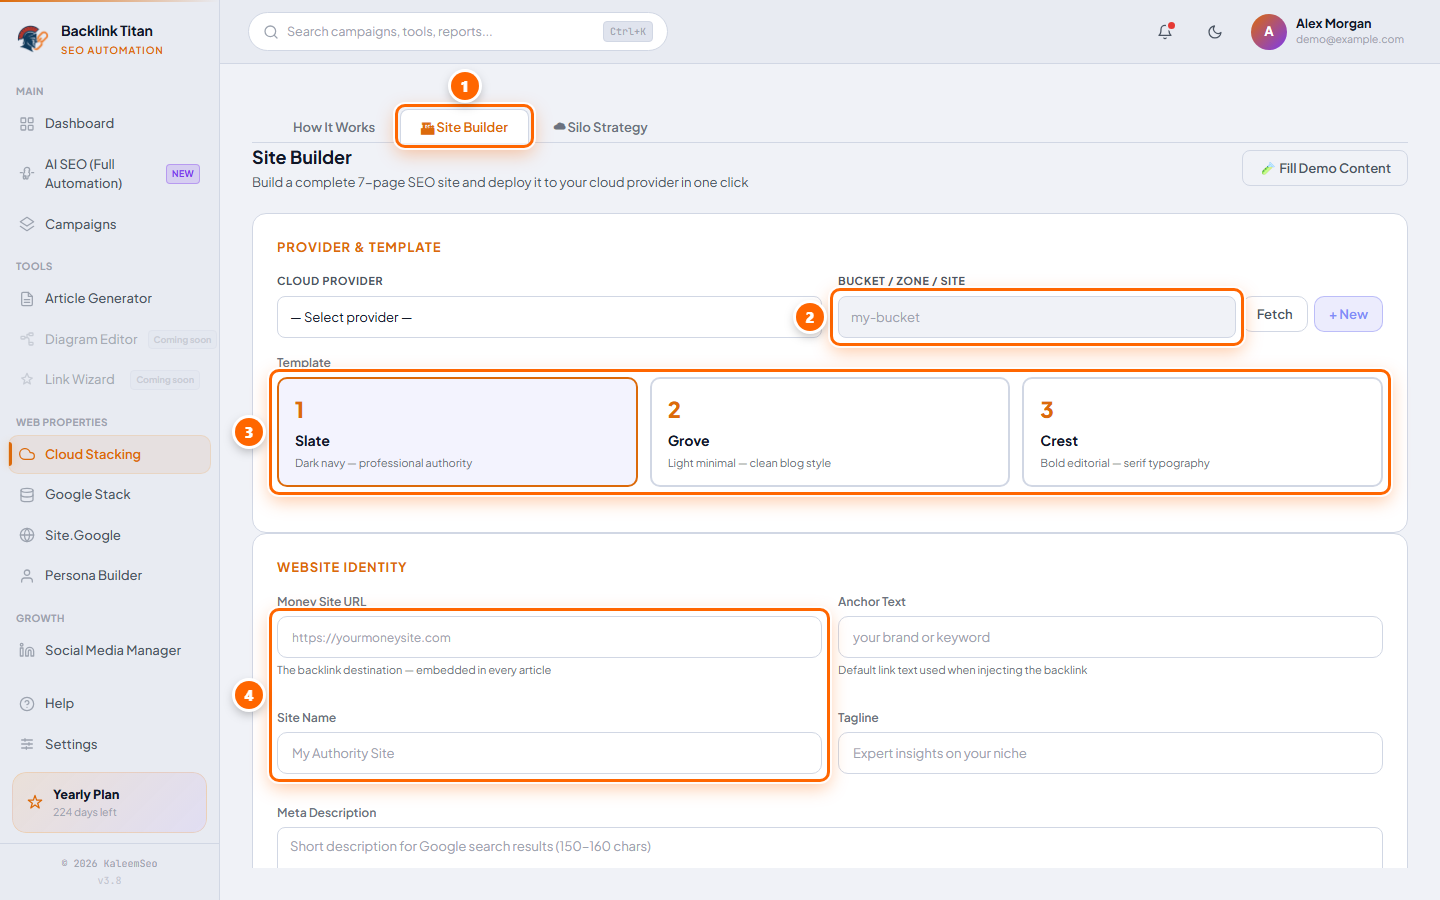Click the Tagline input field

[x=1110, y=753]
